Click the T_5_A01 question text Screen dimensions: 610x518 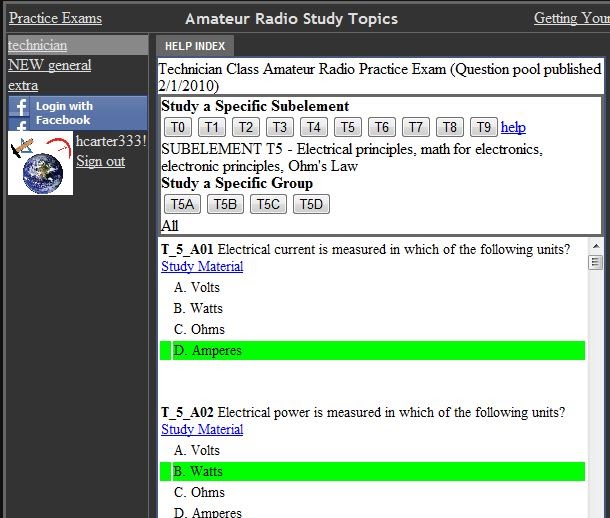click(366, 249)
